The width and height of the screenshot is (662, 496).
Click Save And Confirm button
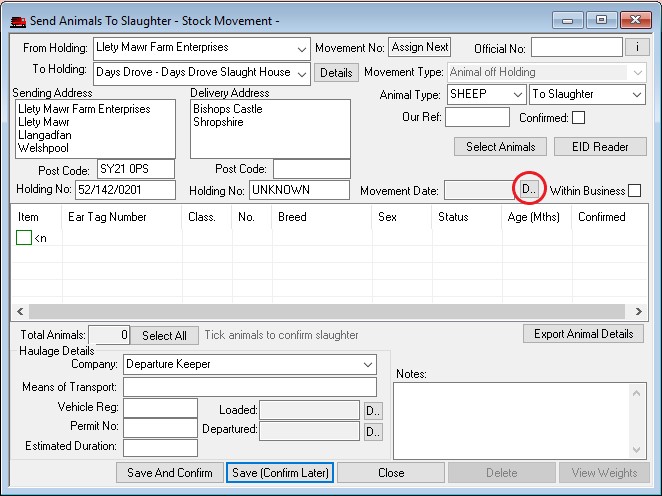[169, 473]
